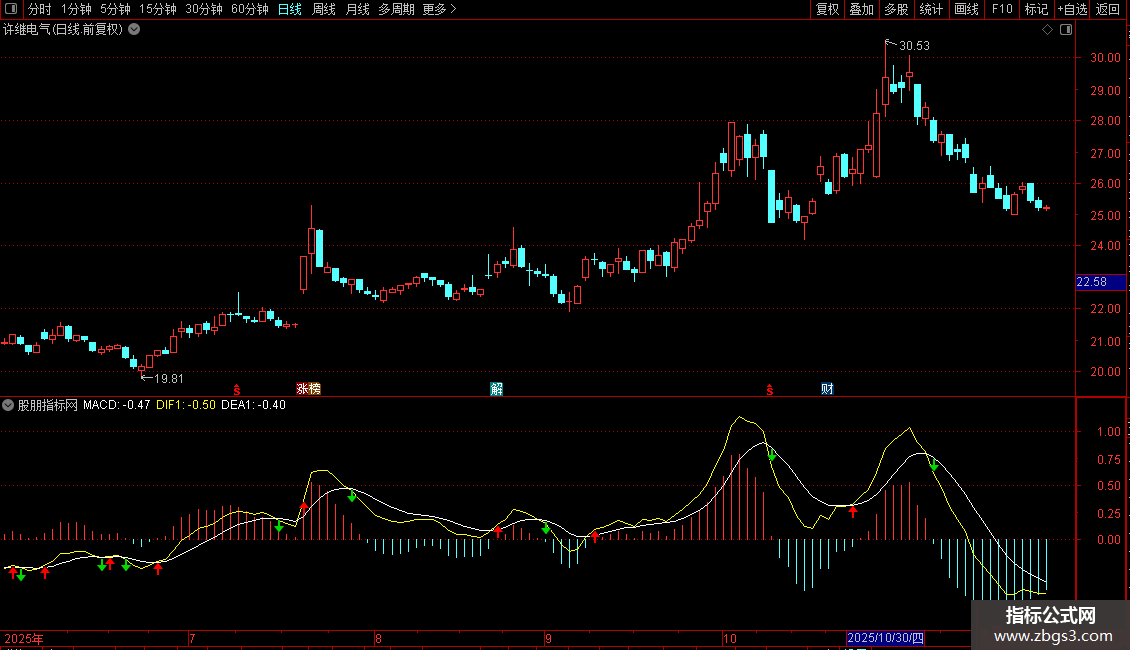Toggle the right side panel icon
The image size is (1130, 650).
pos(1066,30)
